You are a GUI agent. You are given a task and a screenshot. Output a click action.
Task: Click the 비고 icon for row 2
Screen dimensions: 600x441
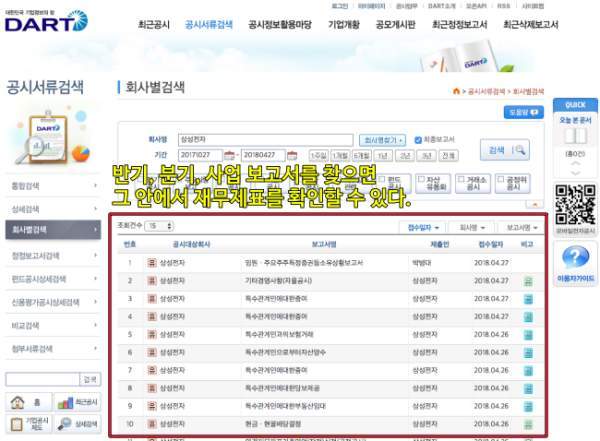tap(528, 281)
